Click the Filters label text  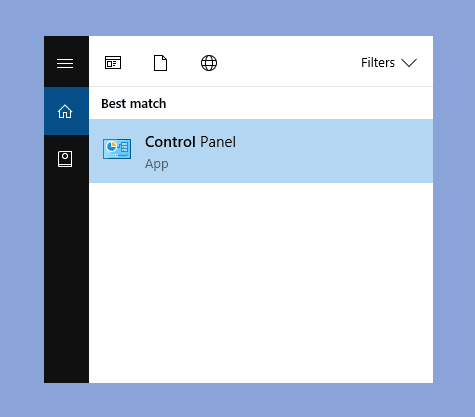(378, 63)
